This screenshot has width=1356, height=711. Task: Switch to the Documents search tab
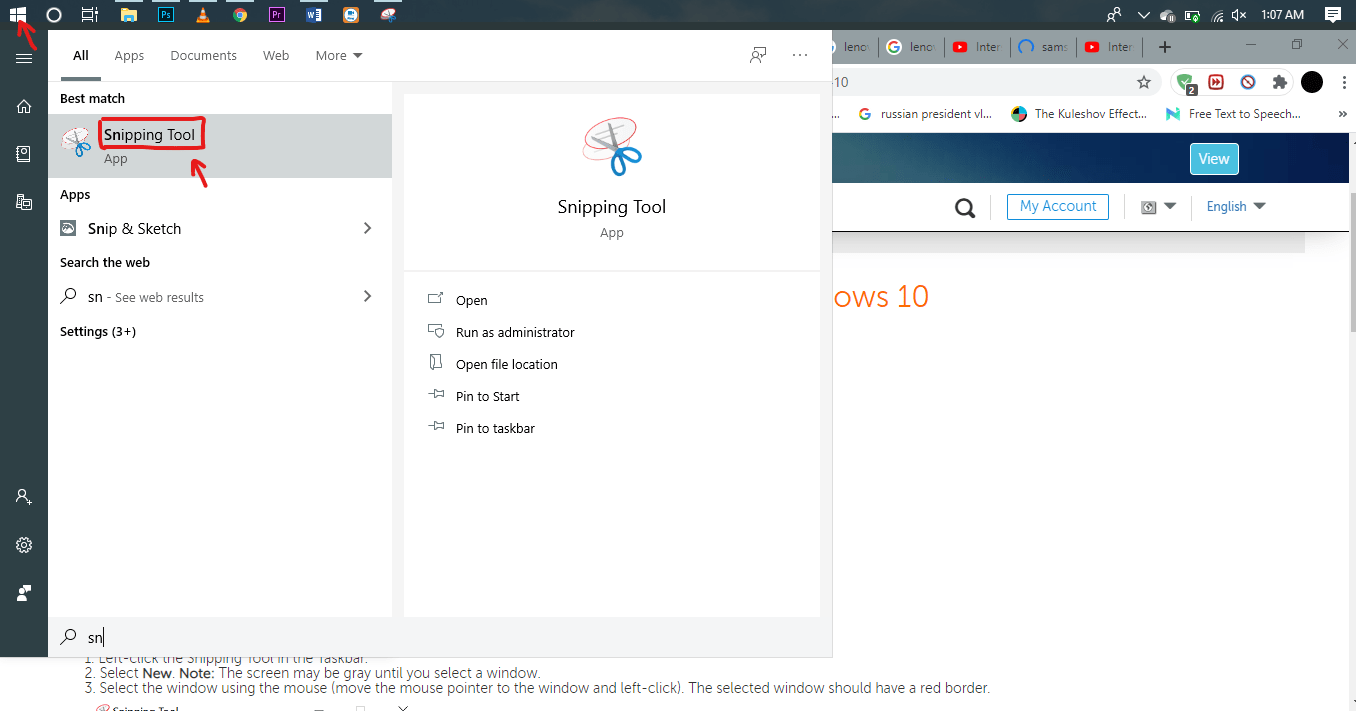[203, 55]
